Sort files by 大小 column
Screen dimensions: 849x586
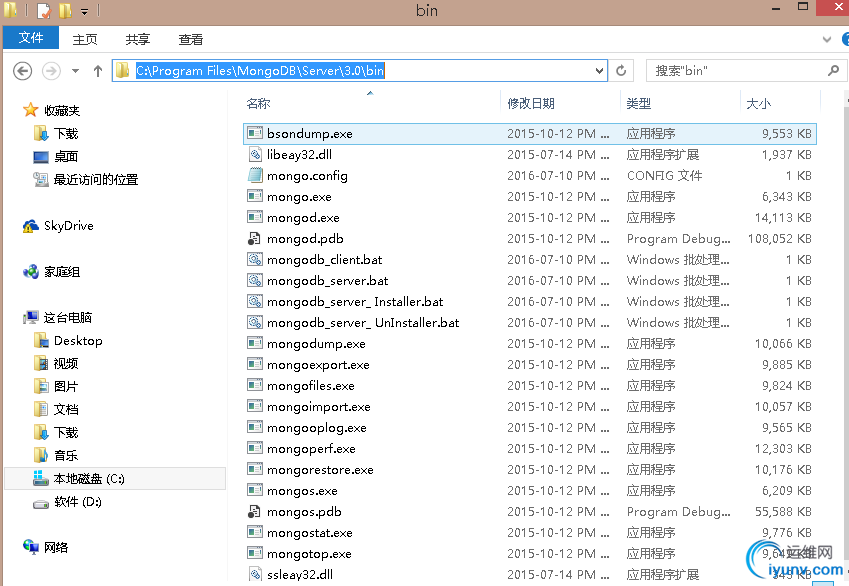click(758, 103)
